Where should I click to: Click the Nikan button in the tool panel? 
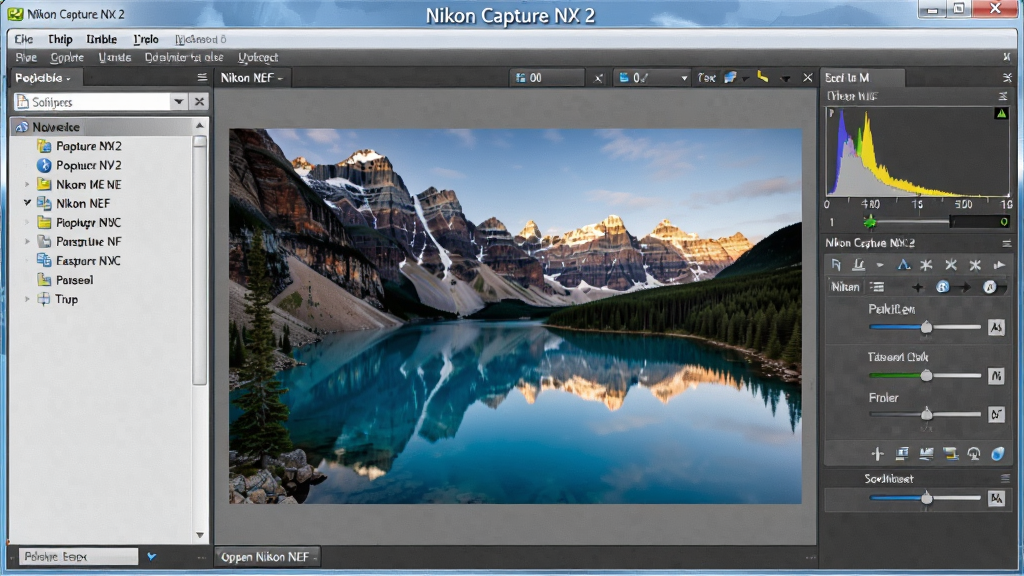tap(845, 287)
